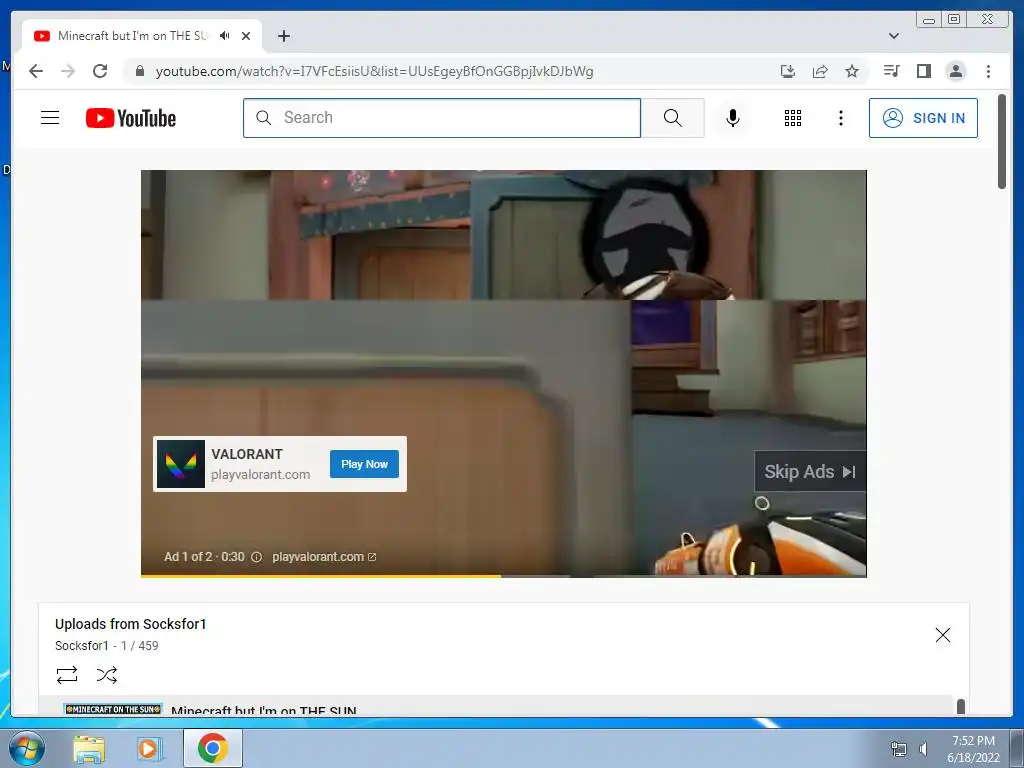Go to the YouTube home logo
The image size is (1024, 768).
pyautogui.click(x=131, y=118)
